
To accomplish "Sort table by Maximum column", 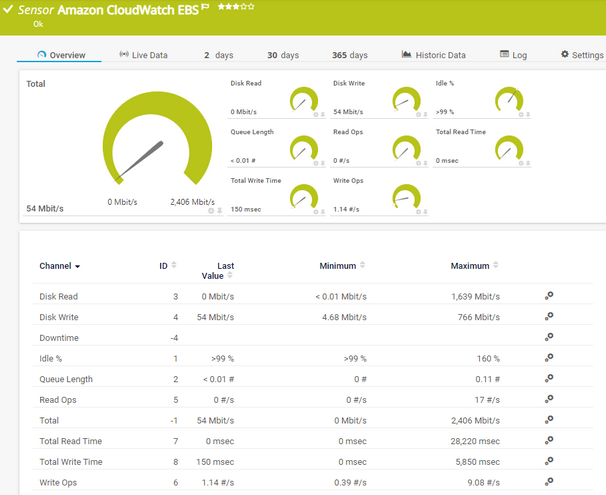I will [x=474, y=266].
